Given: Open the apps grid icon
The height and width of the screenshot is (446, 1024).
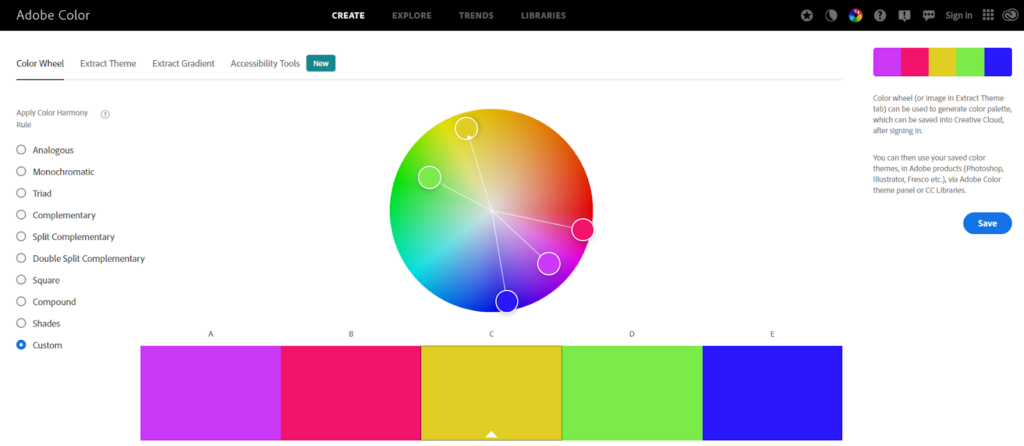Looking at the screenshot, I should (989, 16).
